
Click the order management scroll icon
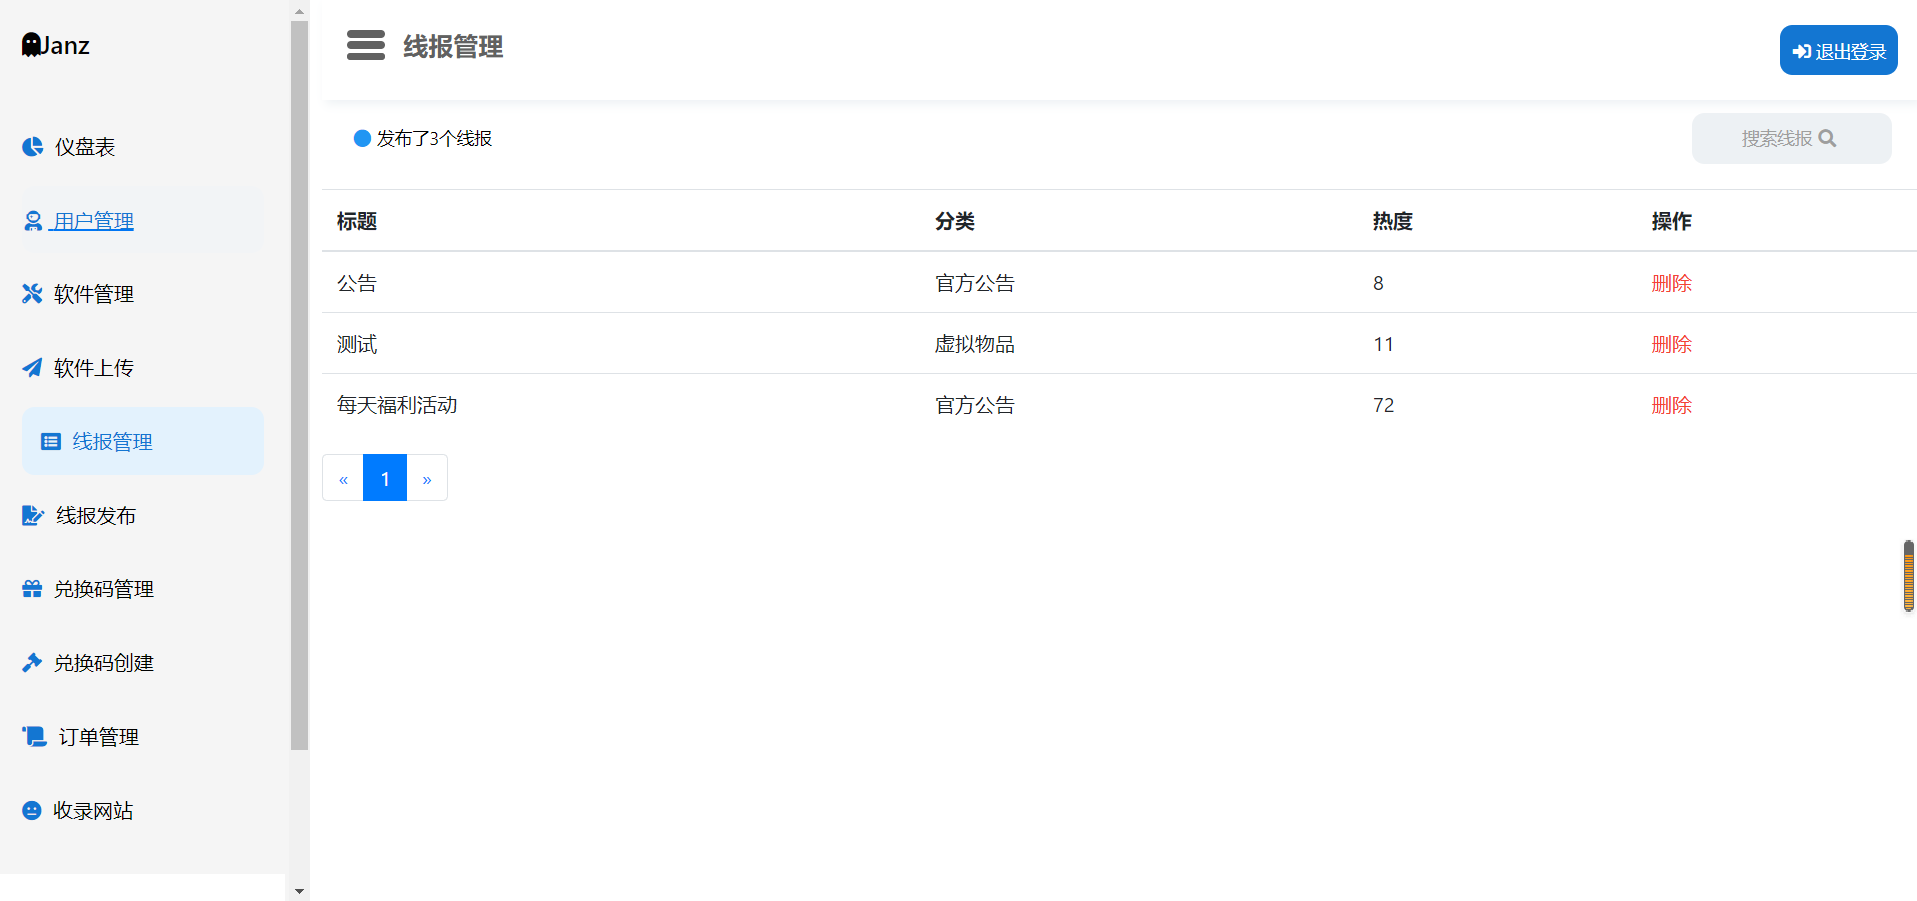[34, 737]
